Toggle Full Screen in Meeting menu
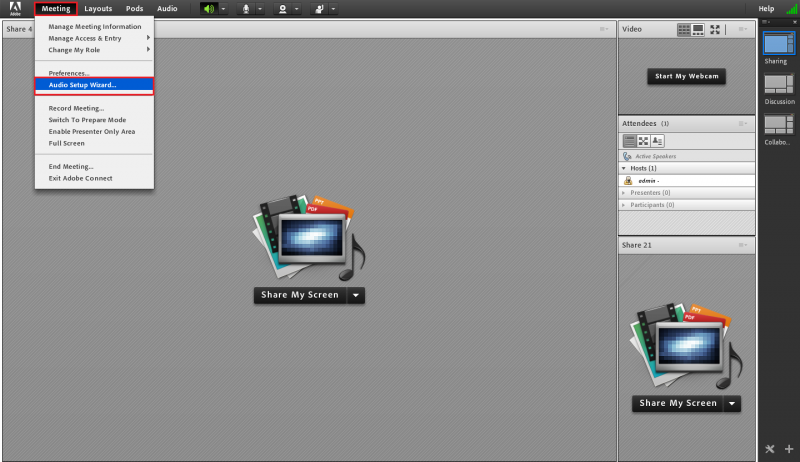This screenshot has height=462, width=800. [x=67, y=143]
